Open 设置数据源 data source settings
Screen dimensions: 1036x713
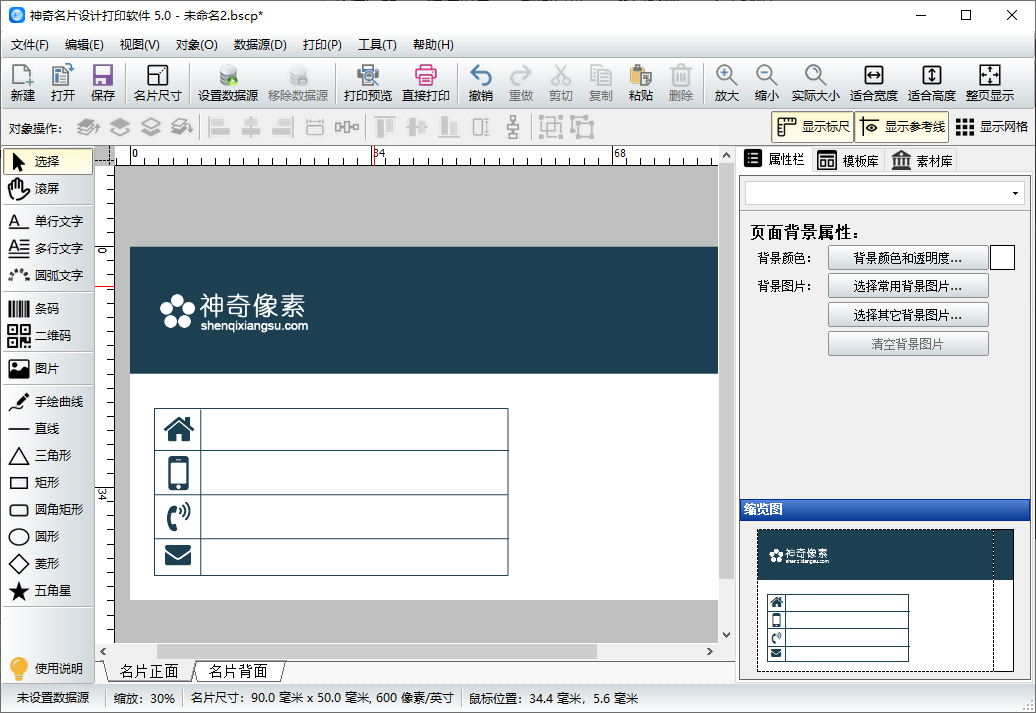click(227, 83)
